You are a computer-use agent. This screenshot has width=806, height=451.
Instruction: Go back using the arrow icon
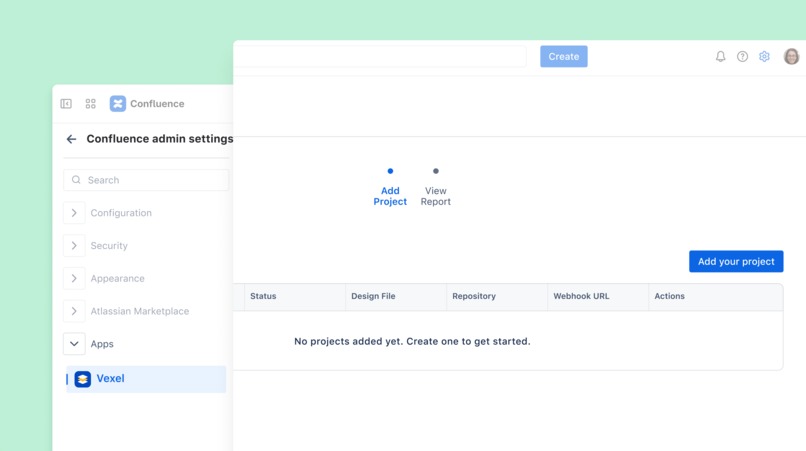[x=71, y=139]
